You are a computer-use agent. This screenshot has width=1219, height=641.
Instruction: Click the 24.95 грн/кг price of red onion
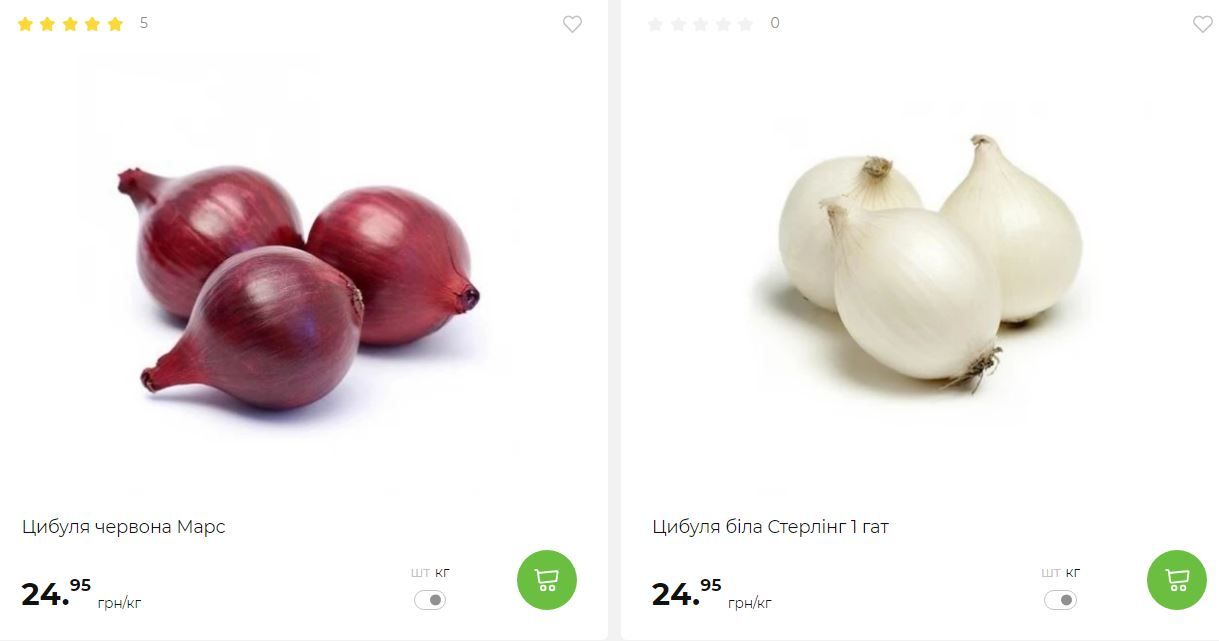click(x=82, y=594)
